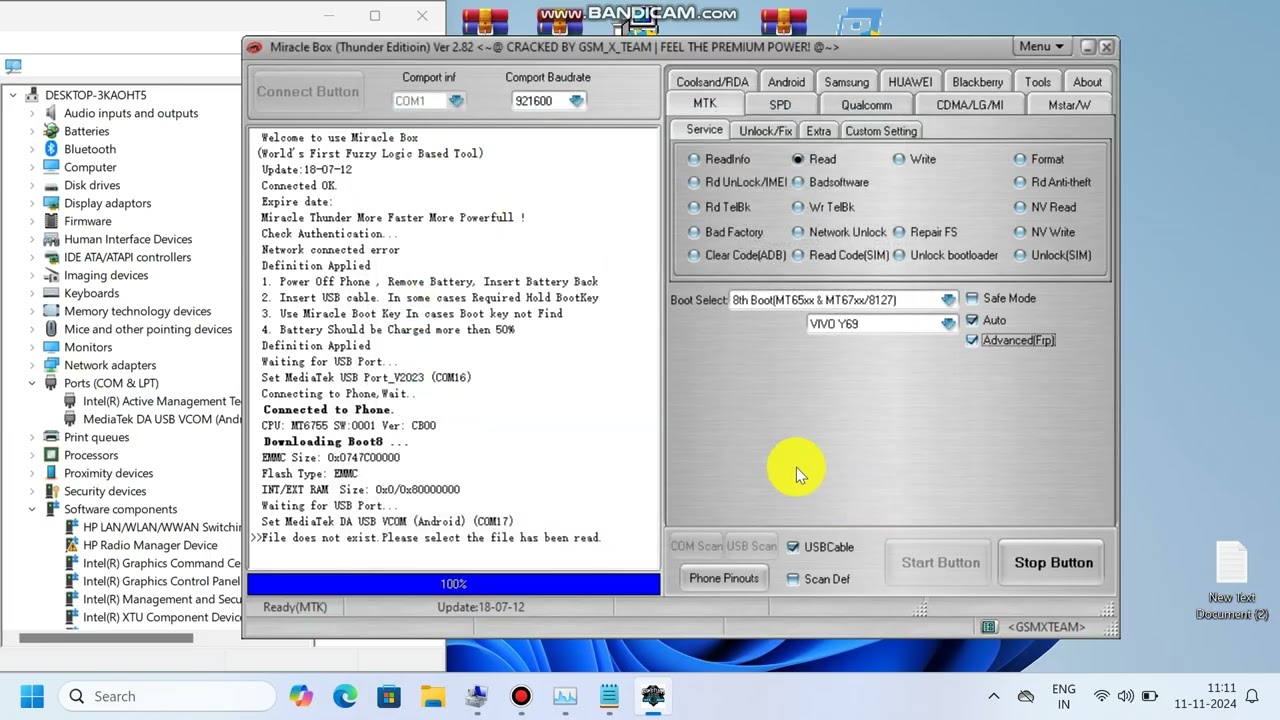Open the Windows Start menu
The height and width of the screenshot is (720, 1280).
[32, 696]
